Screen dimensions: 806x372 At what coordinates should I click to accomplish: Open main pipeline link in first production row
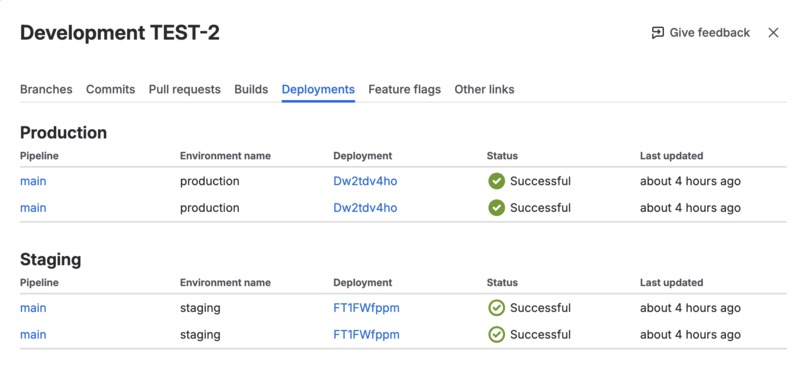(33, 181)
